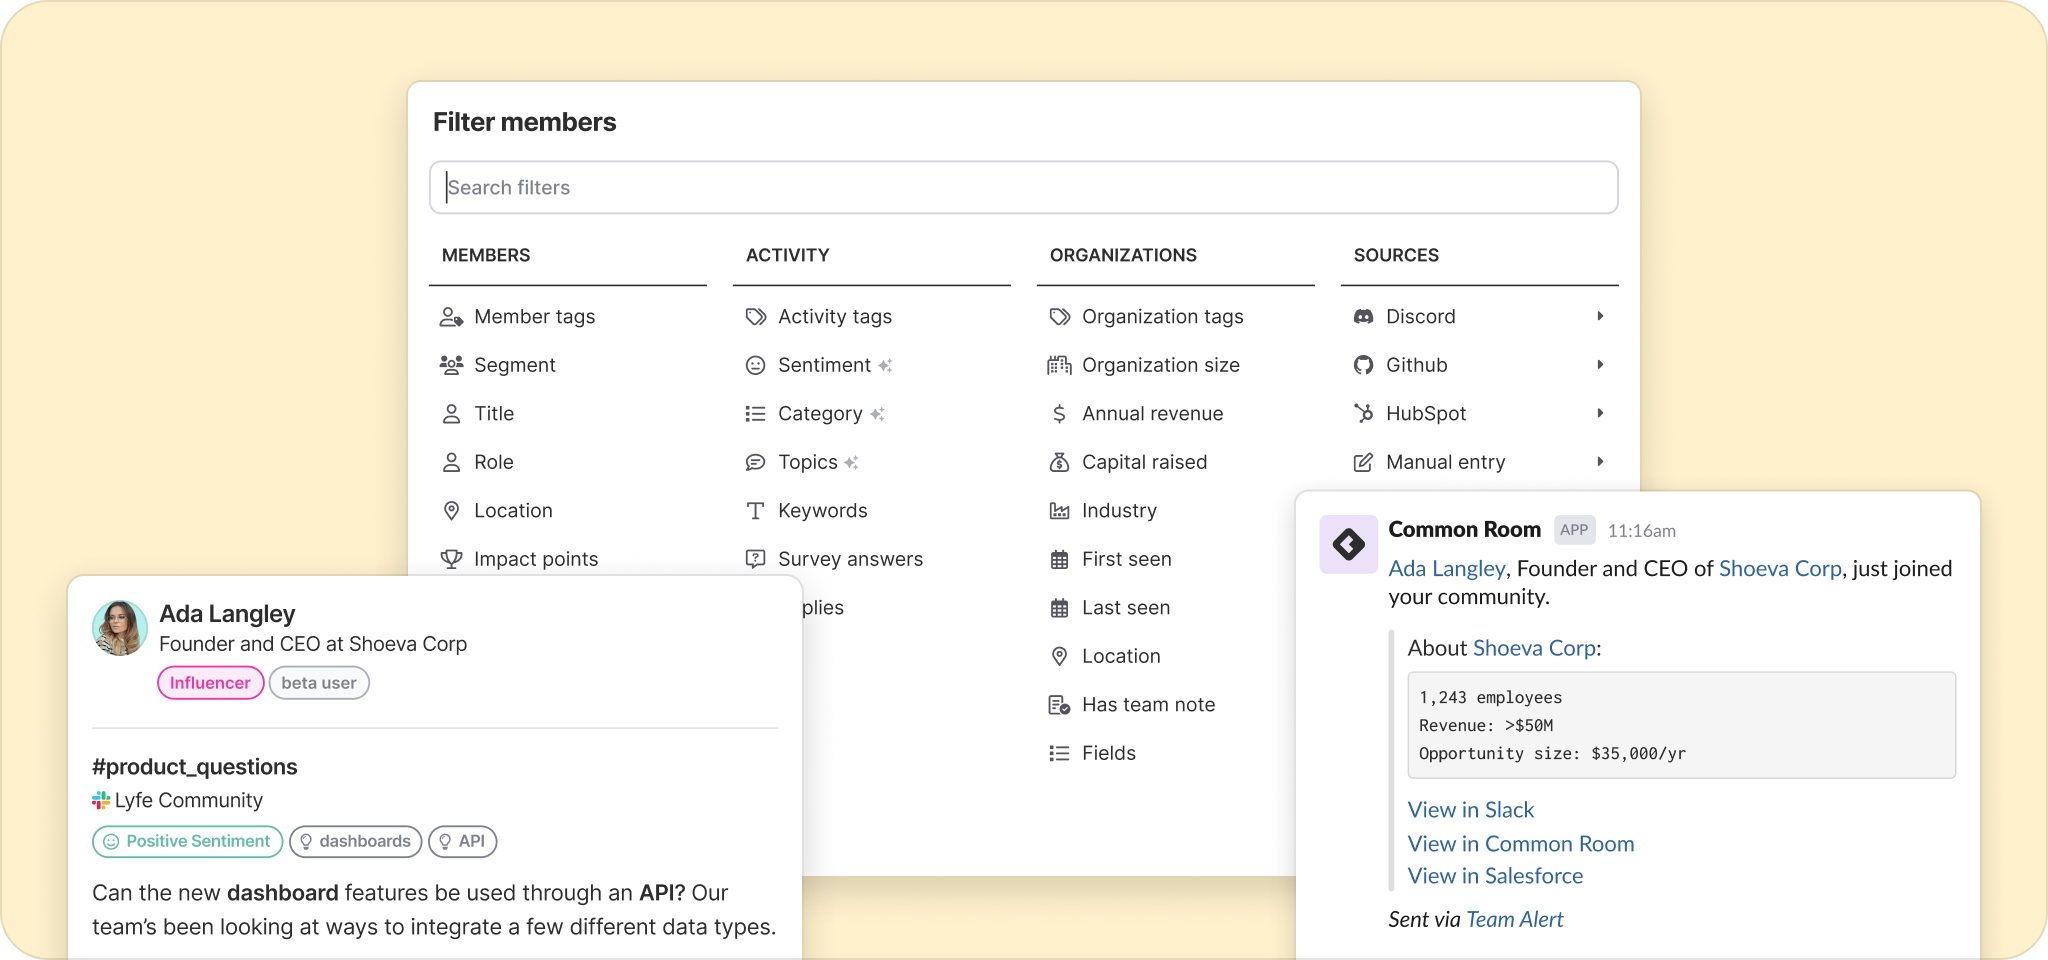Click the Has team note icon
The height and width of the screenshot is (960, 2048).
coord(1059,705)
